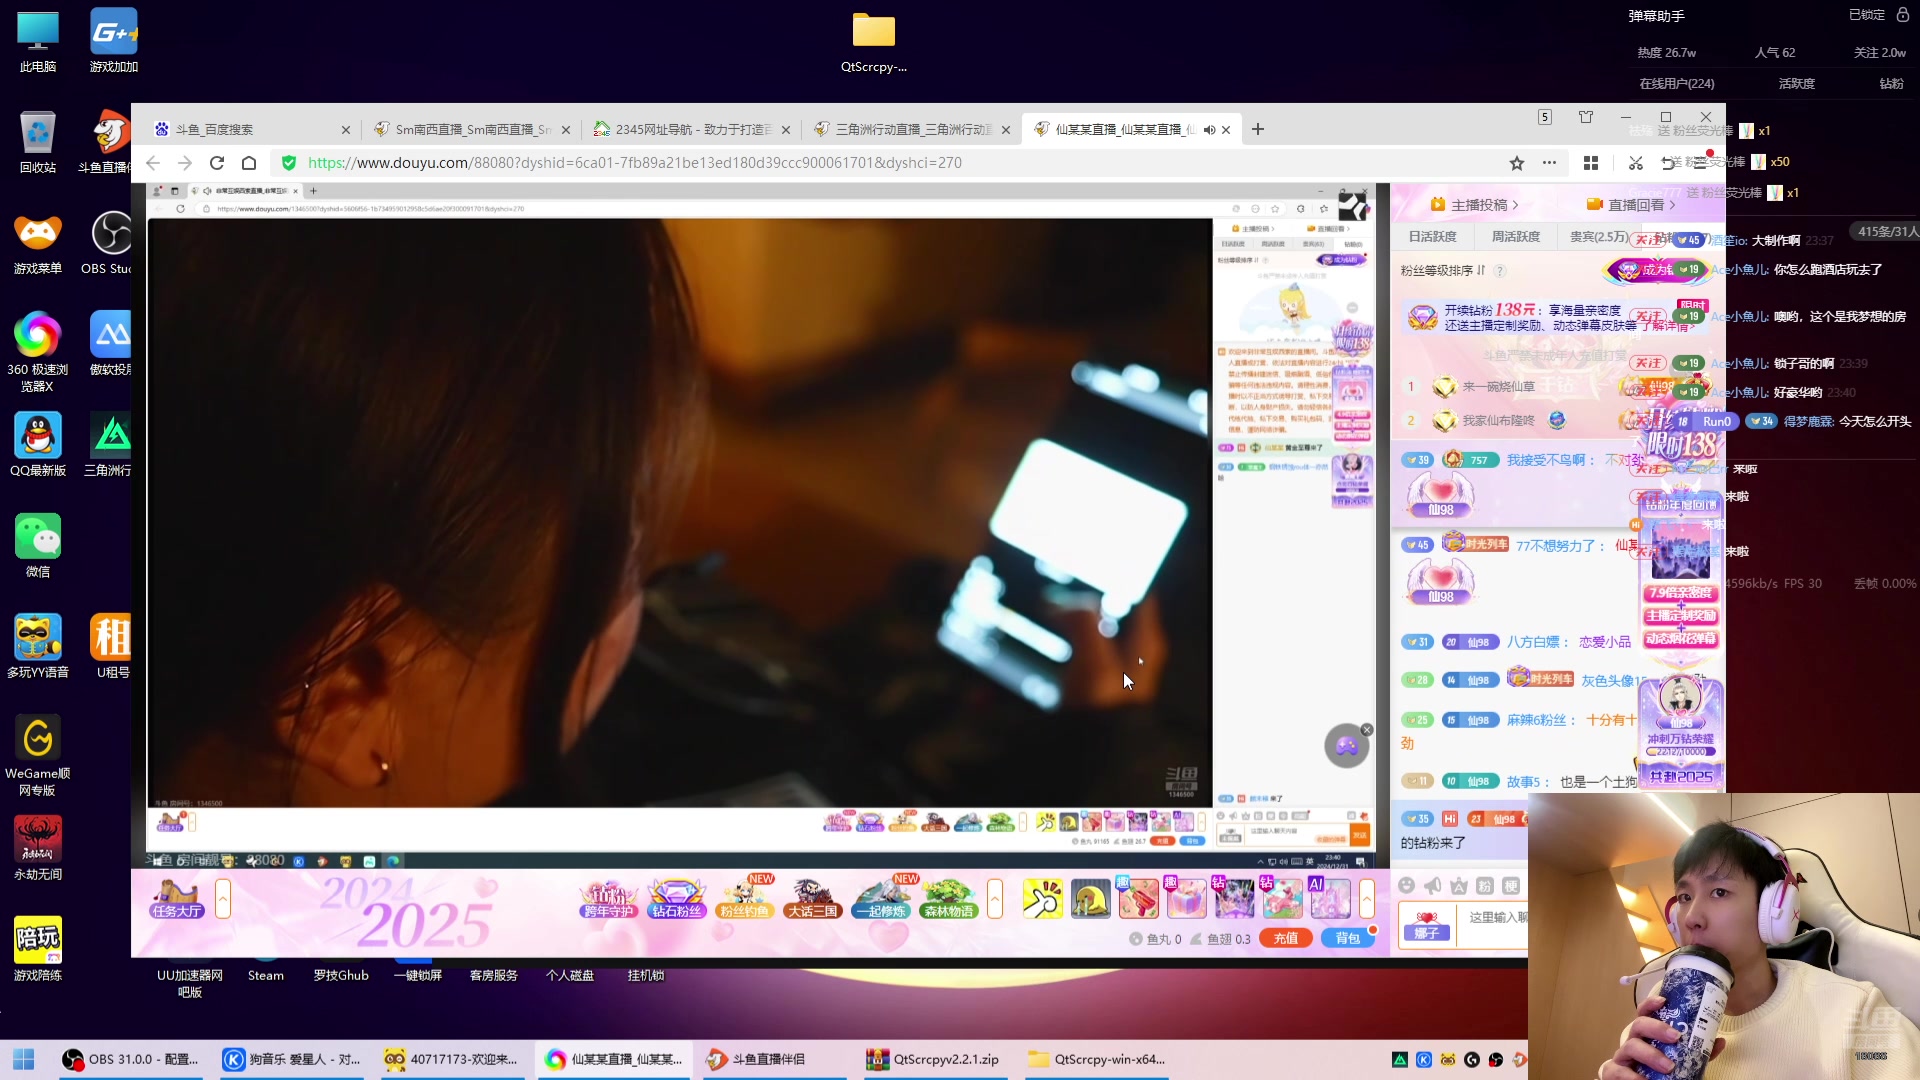Open the 粉丝钓鱼 activity icon
The image size is (1920, 1080).
[745, 898]
